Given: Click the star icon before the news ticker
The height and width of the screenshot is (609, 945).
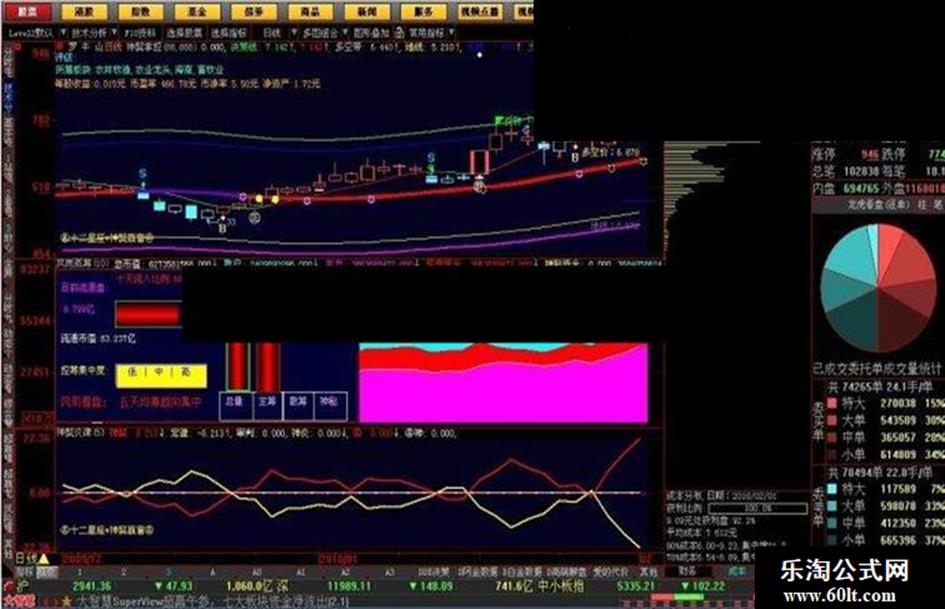Looking at the screenshot, I should click(66, 601).
